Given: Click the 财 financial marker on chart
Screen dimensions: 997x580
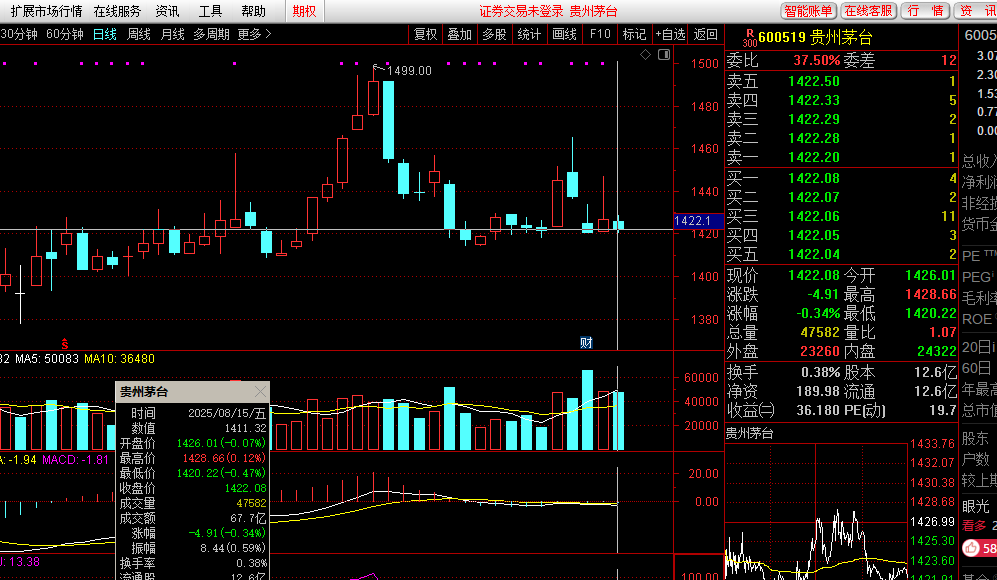Looking at the screenshot, I should pos(586,343).
